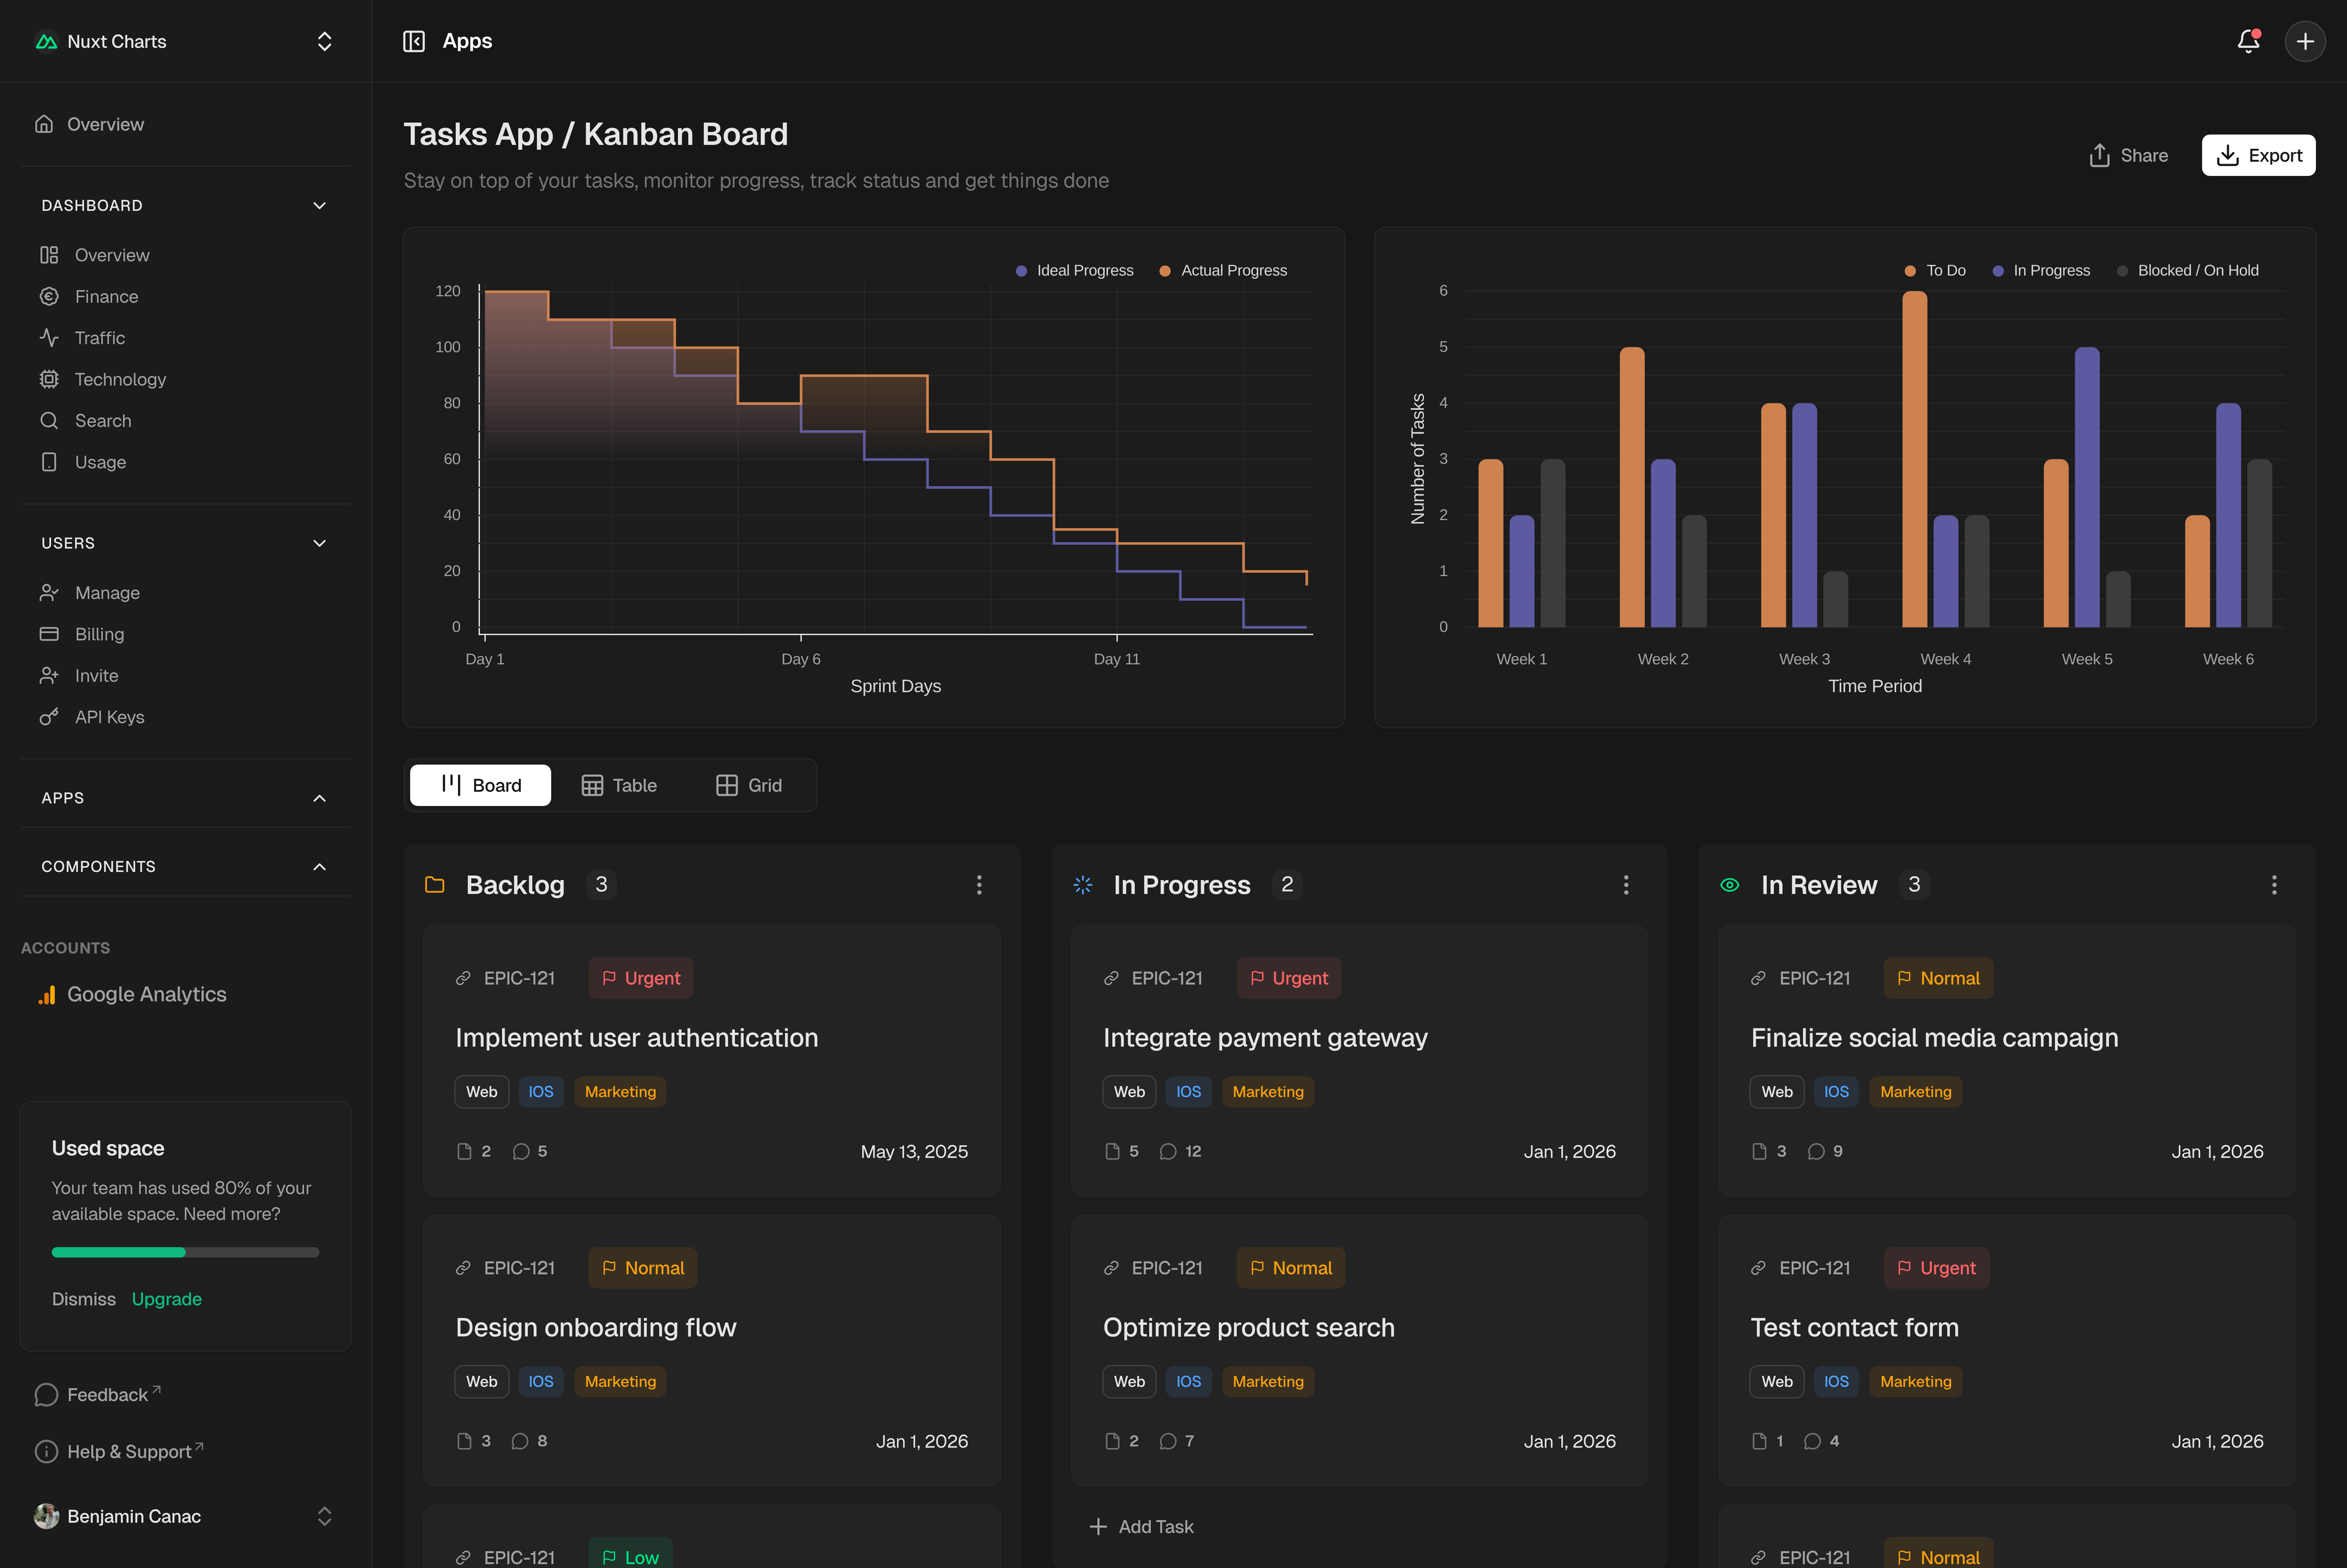Click the Upgrade link
Image resolution: width=2347 pixels, height=1568 pixels.
pos(166,1299)
